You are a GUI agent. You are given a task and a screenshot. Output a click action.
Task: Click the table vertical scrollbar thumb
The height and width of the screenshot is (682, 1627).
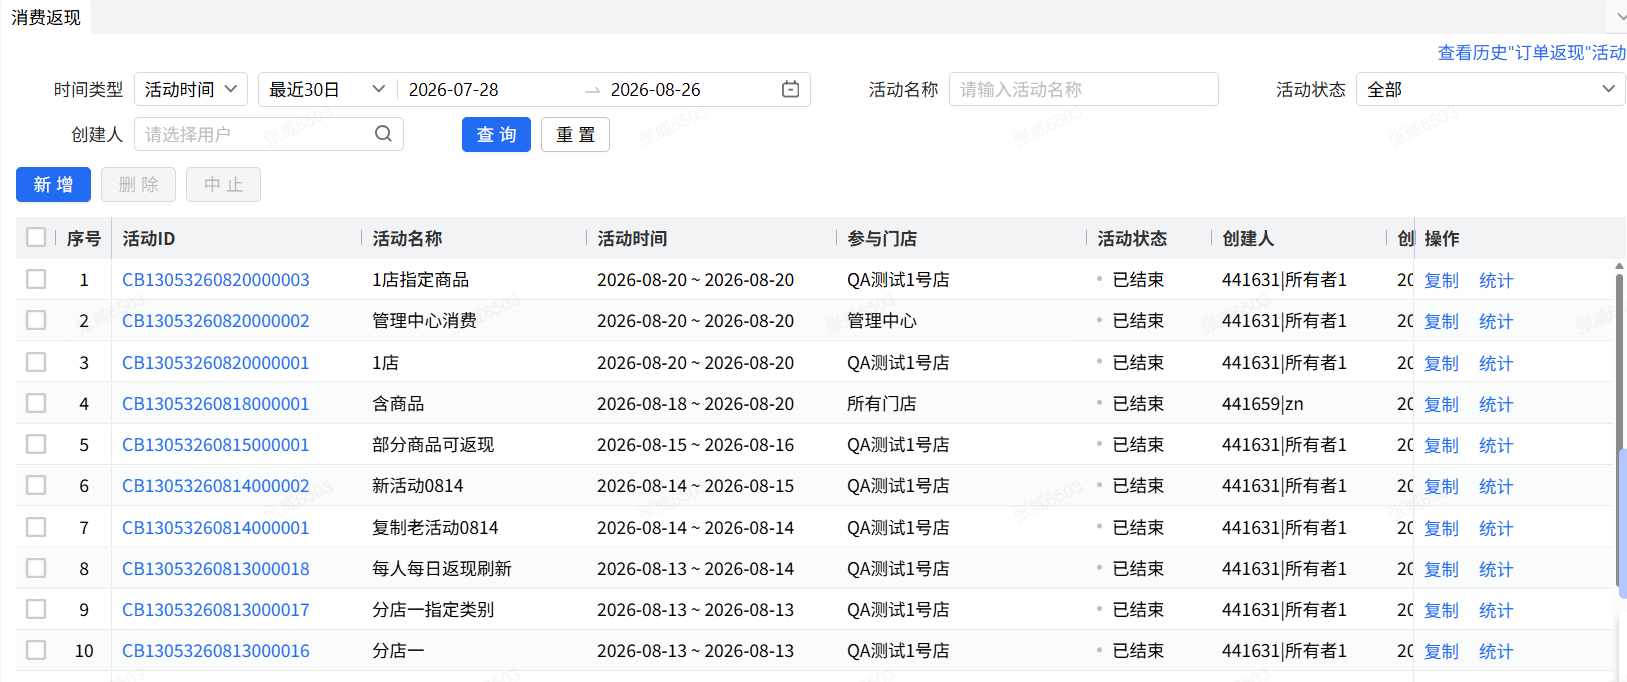pyautogui.click(x=1619, y=430)
